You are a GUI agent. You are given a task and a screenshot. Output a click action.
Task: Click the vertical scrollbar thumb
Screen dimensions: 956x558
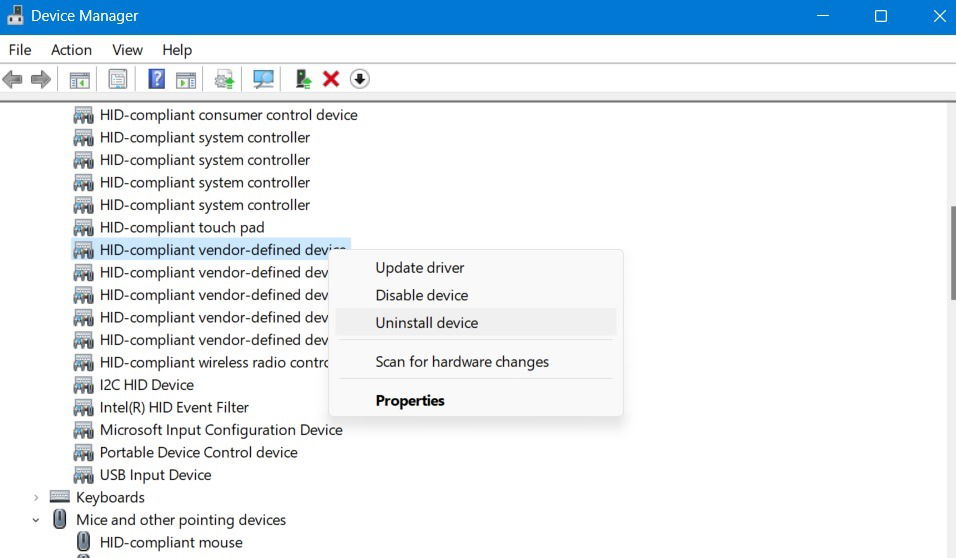point(952,253)
